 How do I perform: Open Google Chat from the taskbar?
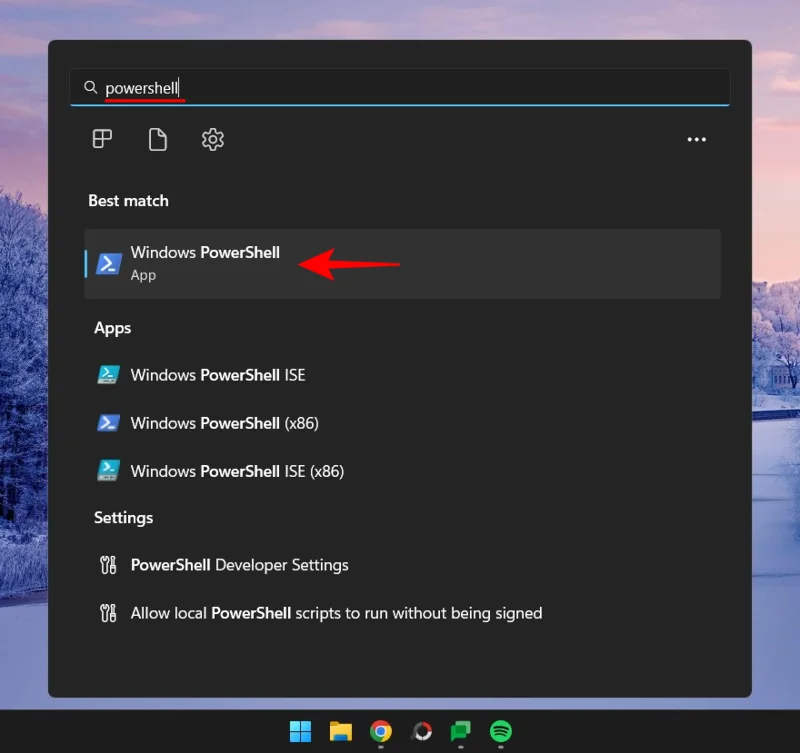[460, 732]
